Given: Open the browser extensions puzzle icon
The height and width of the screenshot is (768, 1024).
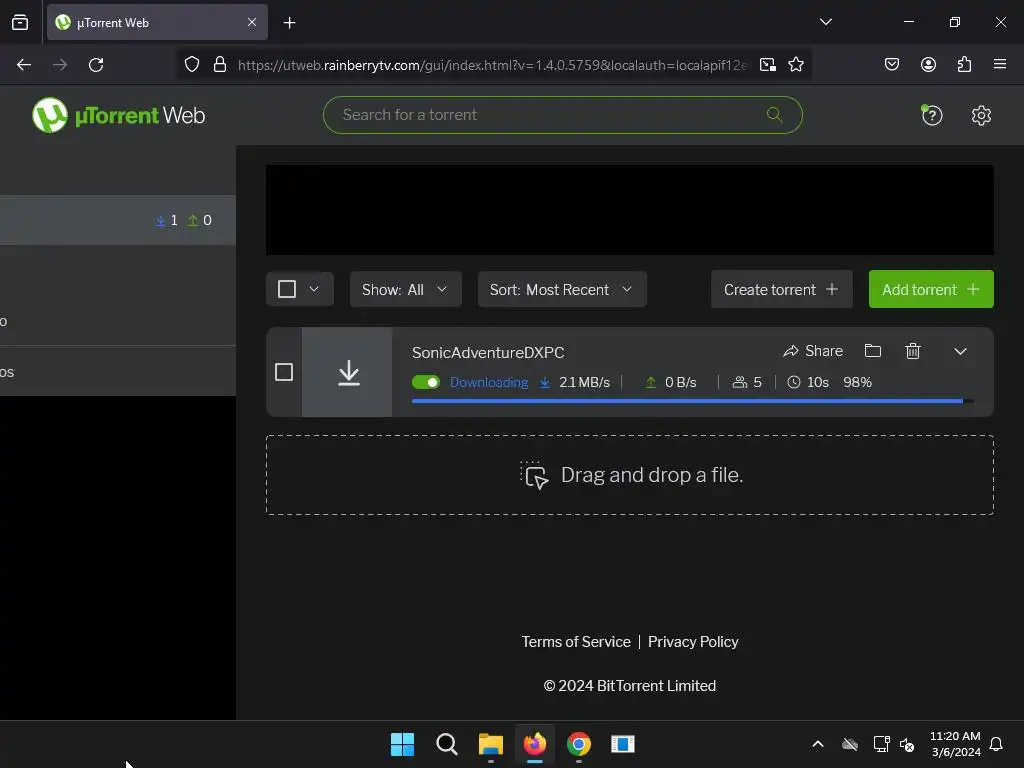Looking at the screenshot, I should (964, 64).
